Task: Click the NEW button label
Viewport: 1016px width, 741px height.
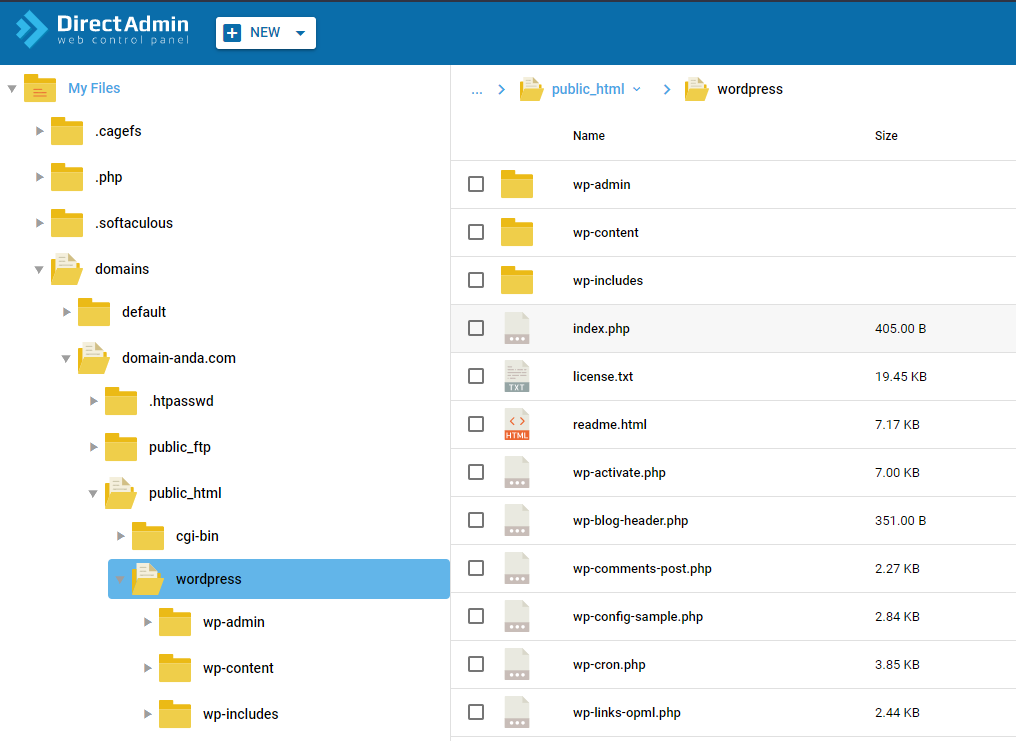Action: [x=265, y=32]
